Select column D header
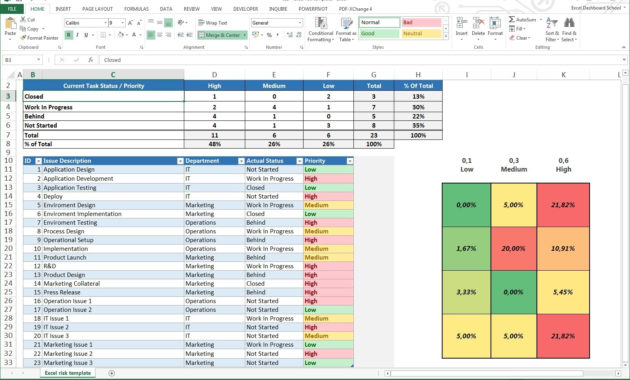The width and height of the screenshot is (630, 380). 215,75
